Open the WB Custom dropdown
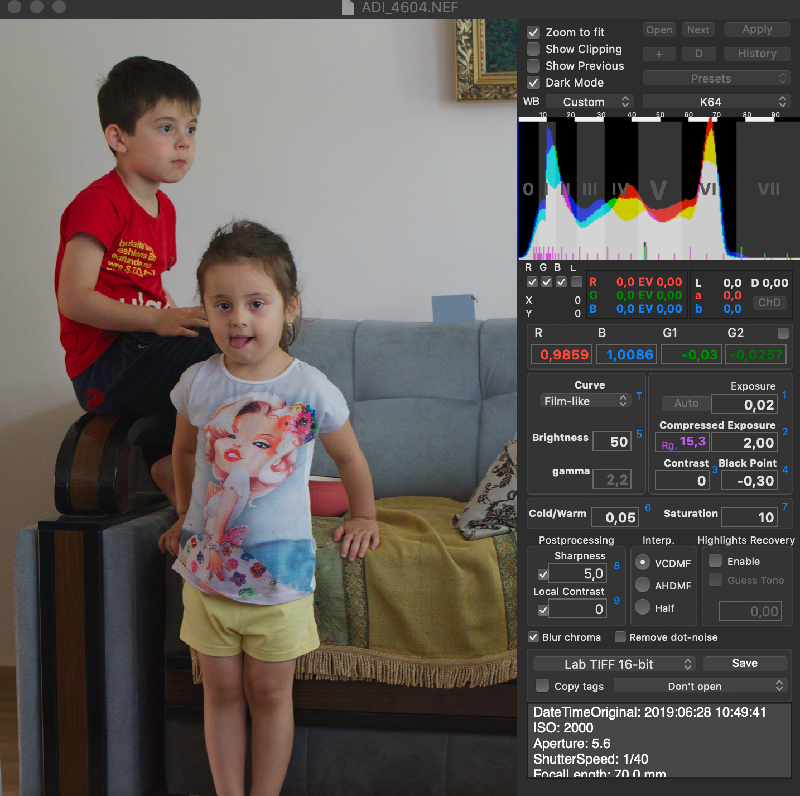 tap(590, 102)
